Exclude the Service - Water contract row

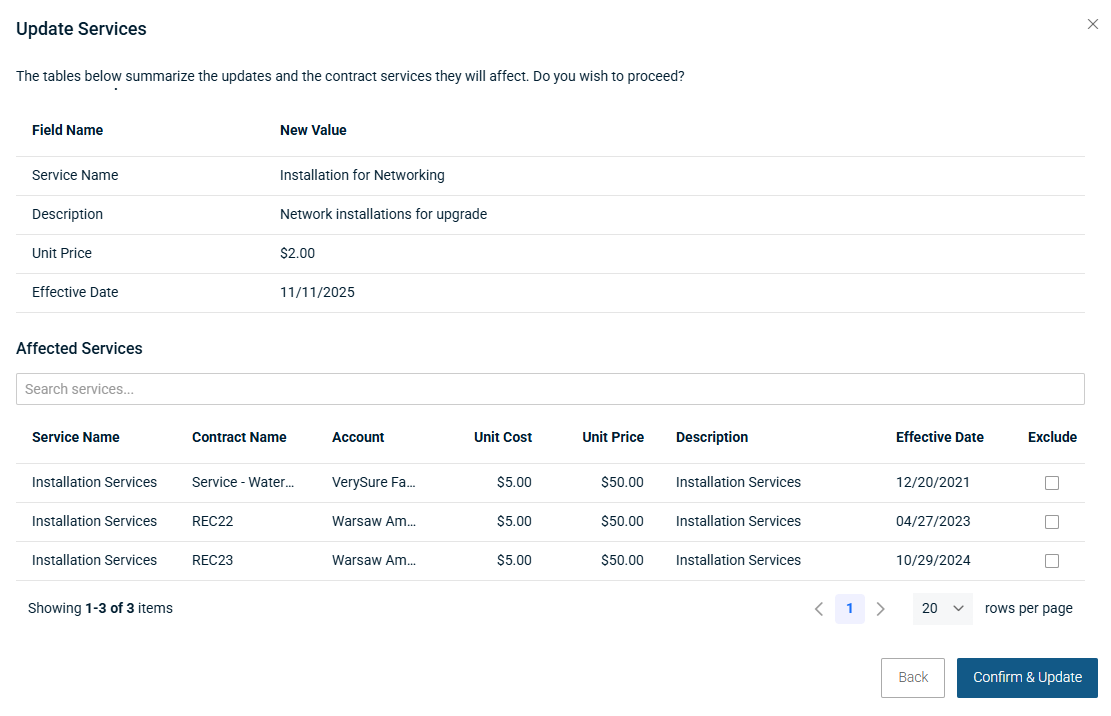click(x=1051, y=483)
